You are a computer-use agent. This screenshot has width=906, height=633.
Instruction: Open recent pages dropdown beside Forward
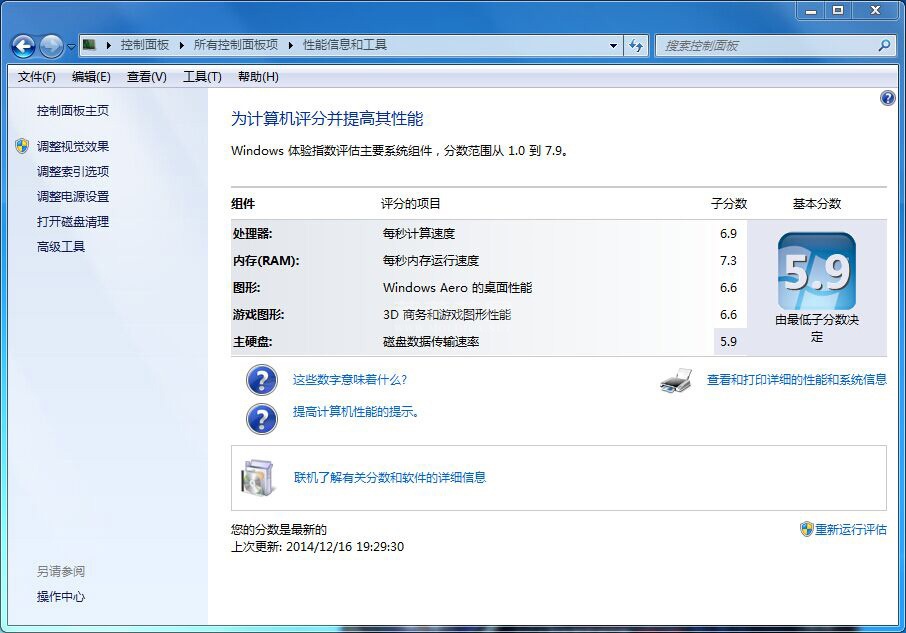pyautogui.click(x=70, y=46)
